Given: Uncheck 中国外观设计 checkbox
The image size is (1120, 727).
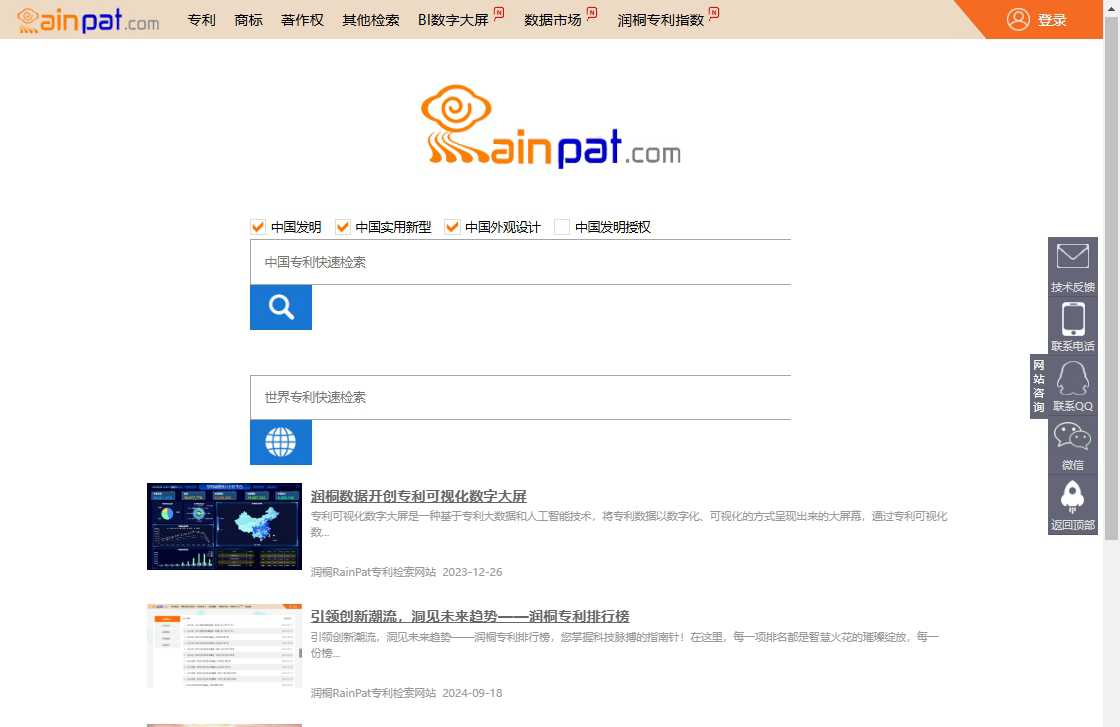Looking at the screenshot, I should [451, 227].
